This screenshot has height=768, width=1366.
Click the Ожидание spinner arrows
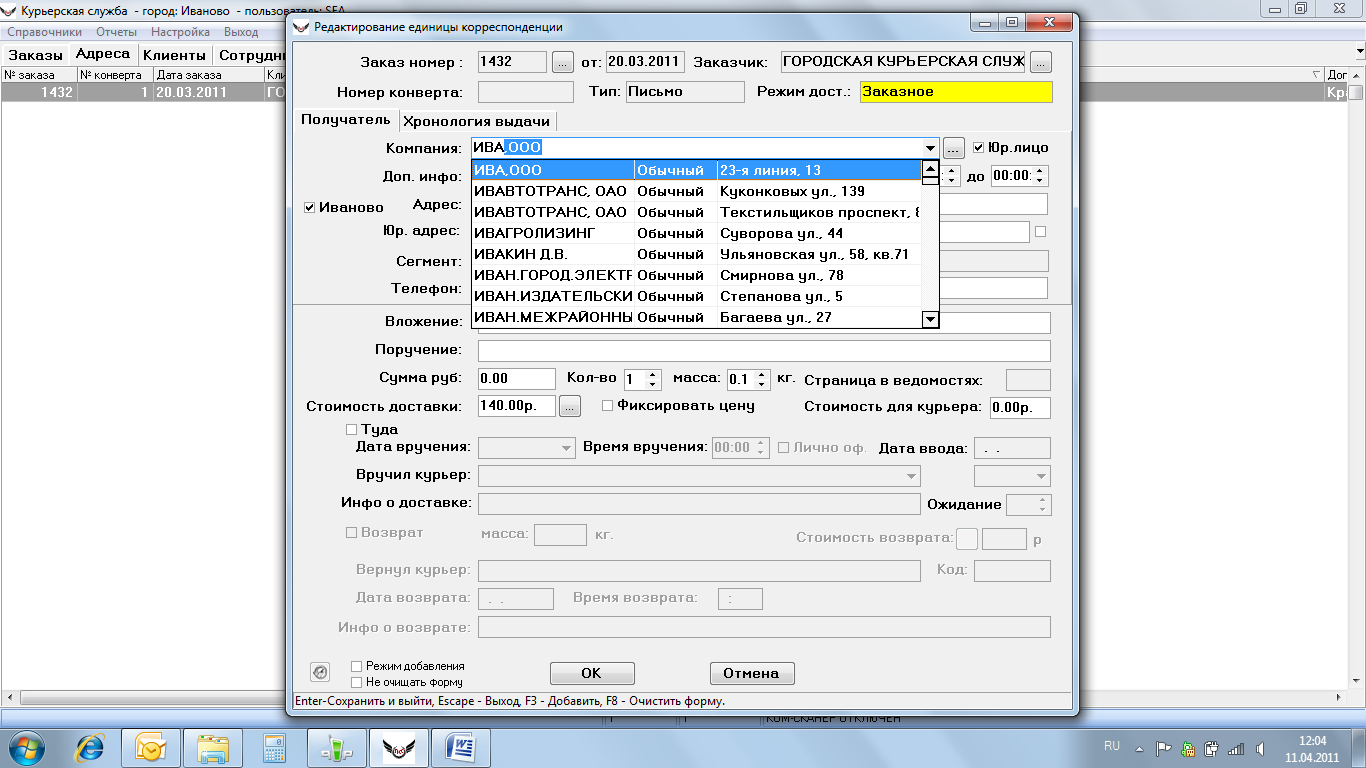click(1044, 505)
